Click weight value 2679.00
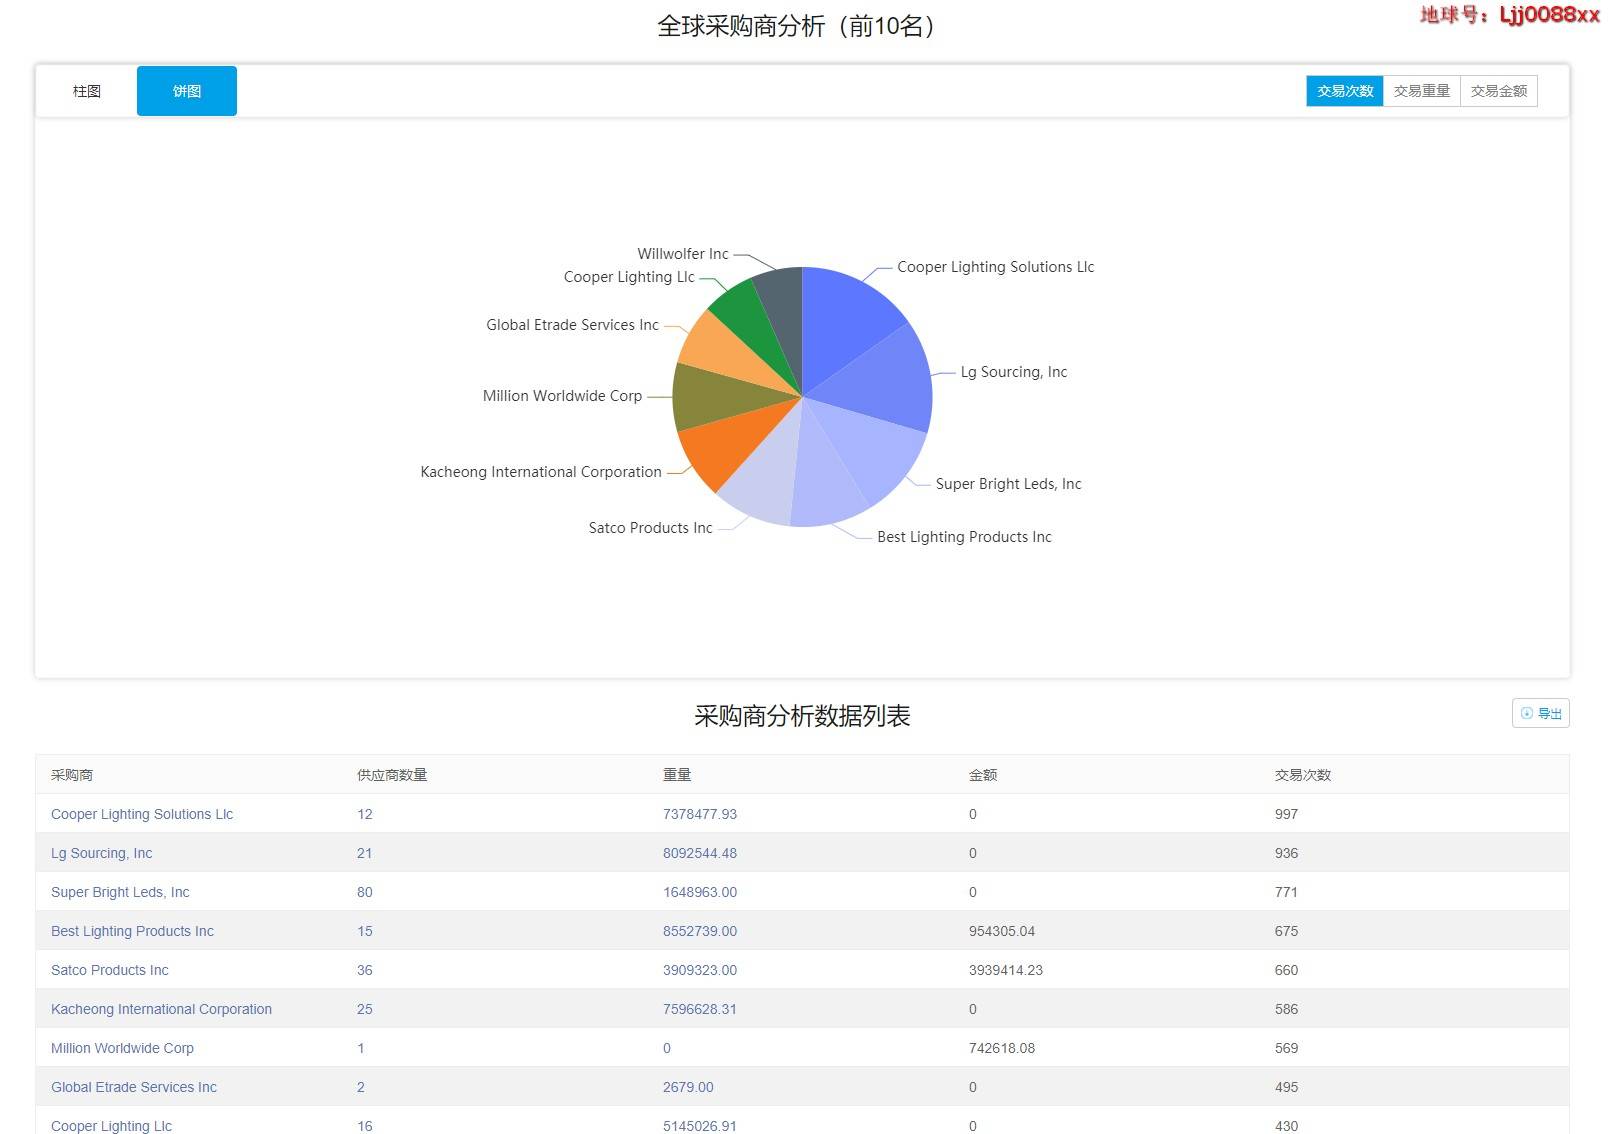 click(688, 1087)
